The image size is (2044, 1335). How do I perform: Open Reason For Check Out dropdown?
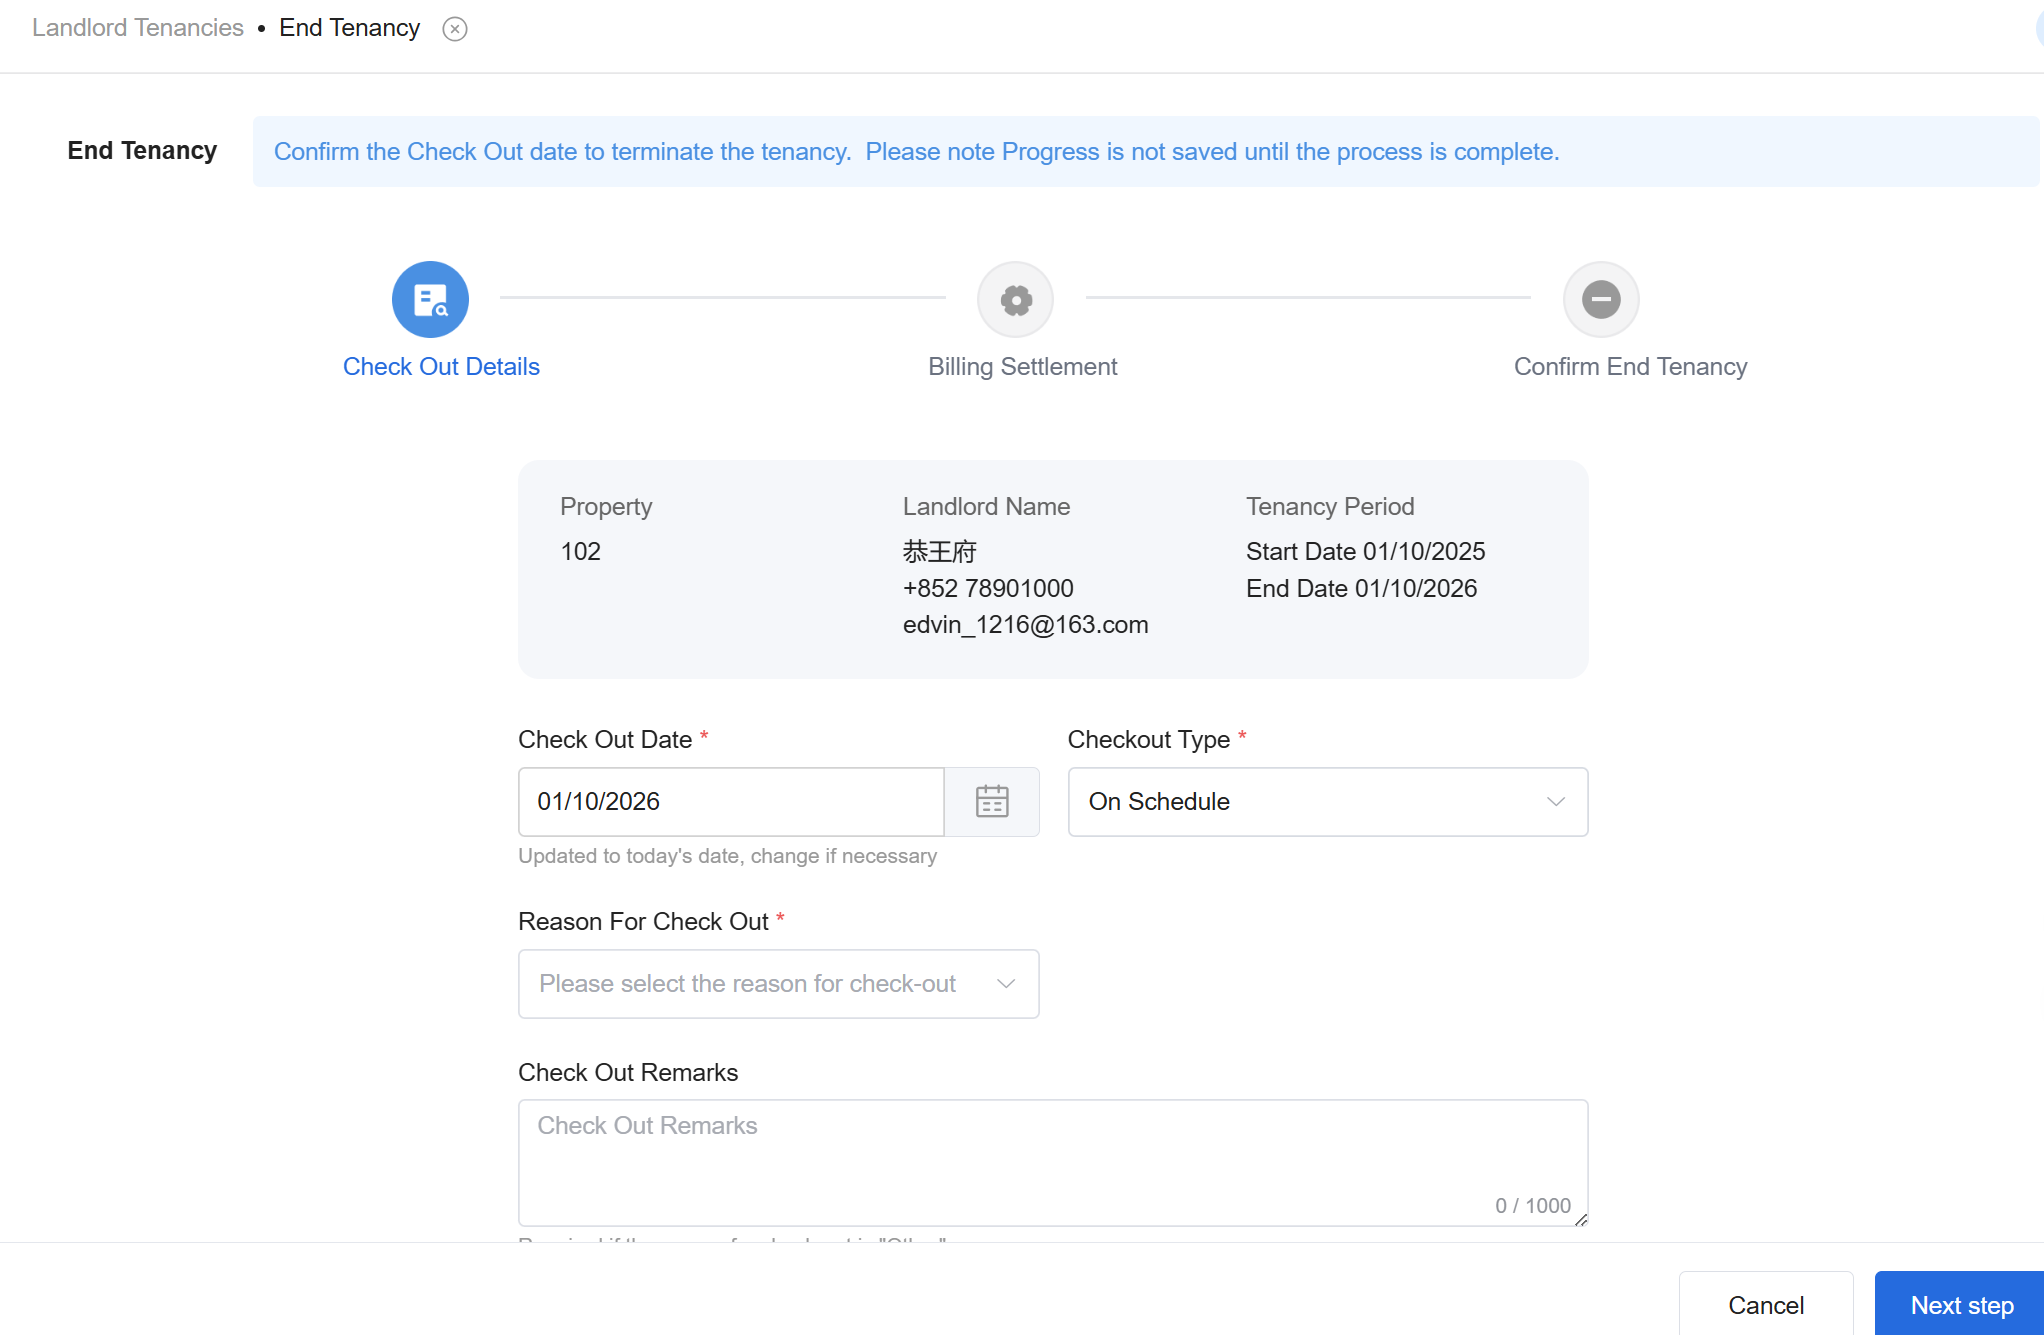coord(778,983)
